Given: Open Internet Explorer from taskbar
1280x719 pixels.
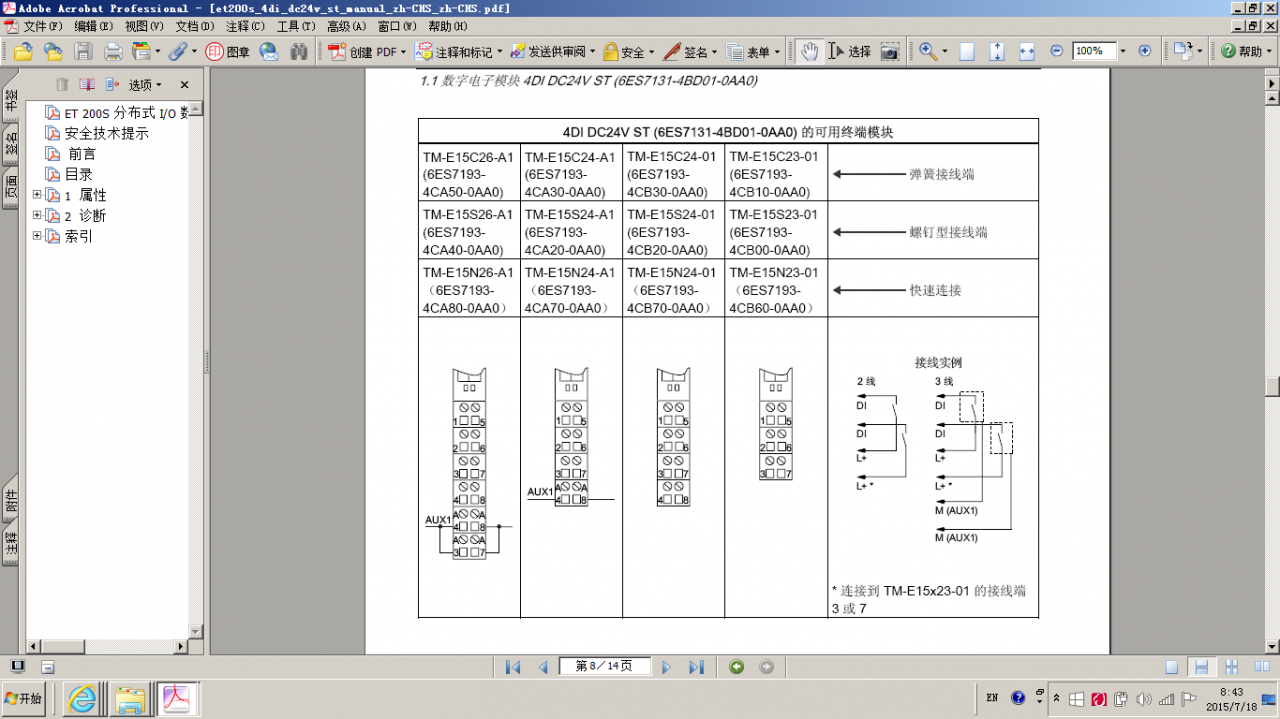Looking at the screenshot, I should tap(84, 699).
